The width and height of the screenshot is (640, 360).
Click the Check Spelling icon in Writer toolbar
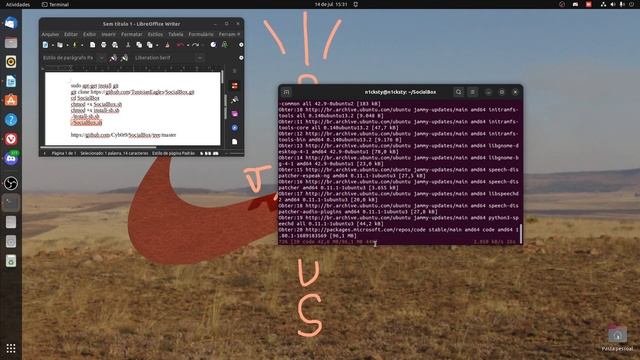[x=224, y=45]
